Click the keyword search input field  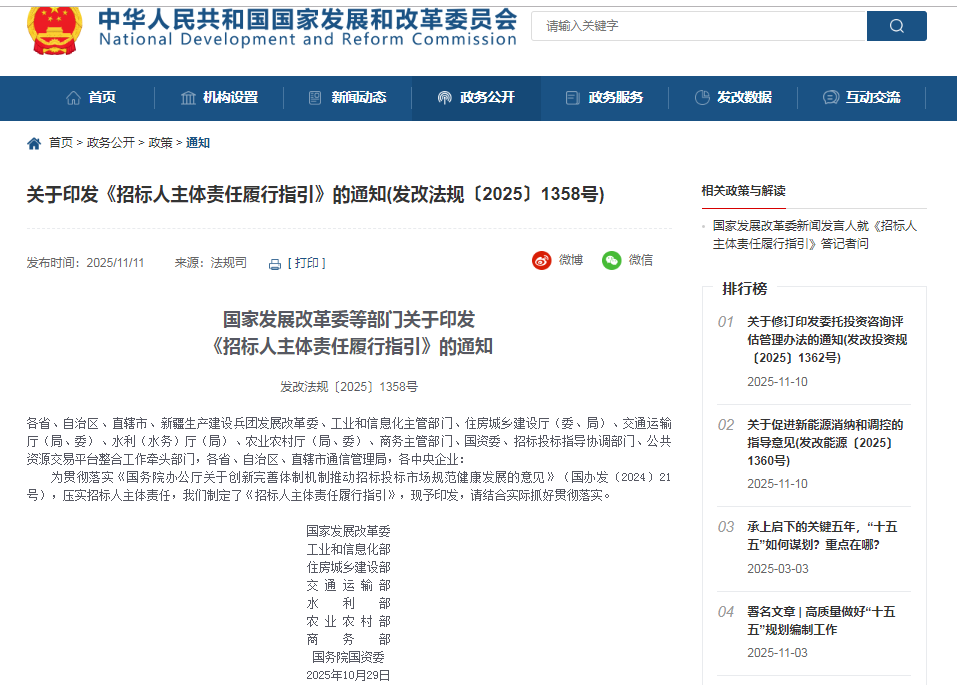coord(700,25)
